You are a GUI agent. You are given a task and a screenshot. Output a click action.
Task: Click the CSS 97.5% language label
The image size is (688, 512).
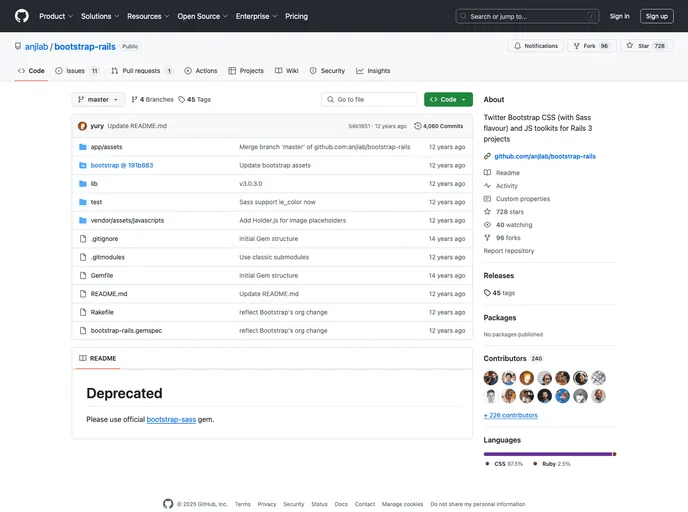tap(504, 464)
